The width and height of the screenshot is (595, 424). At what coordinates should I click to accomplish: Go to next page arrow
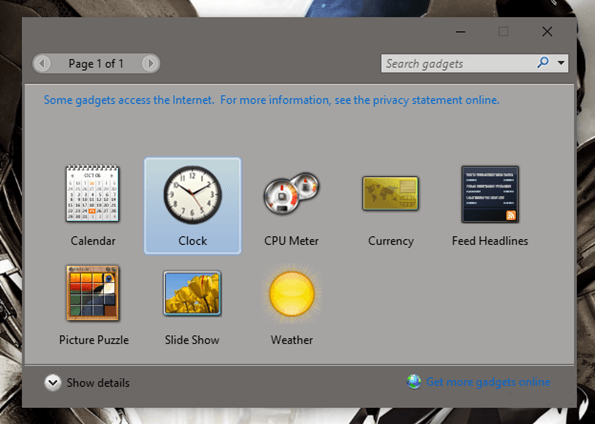pos(150,63)
